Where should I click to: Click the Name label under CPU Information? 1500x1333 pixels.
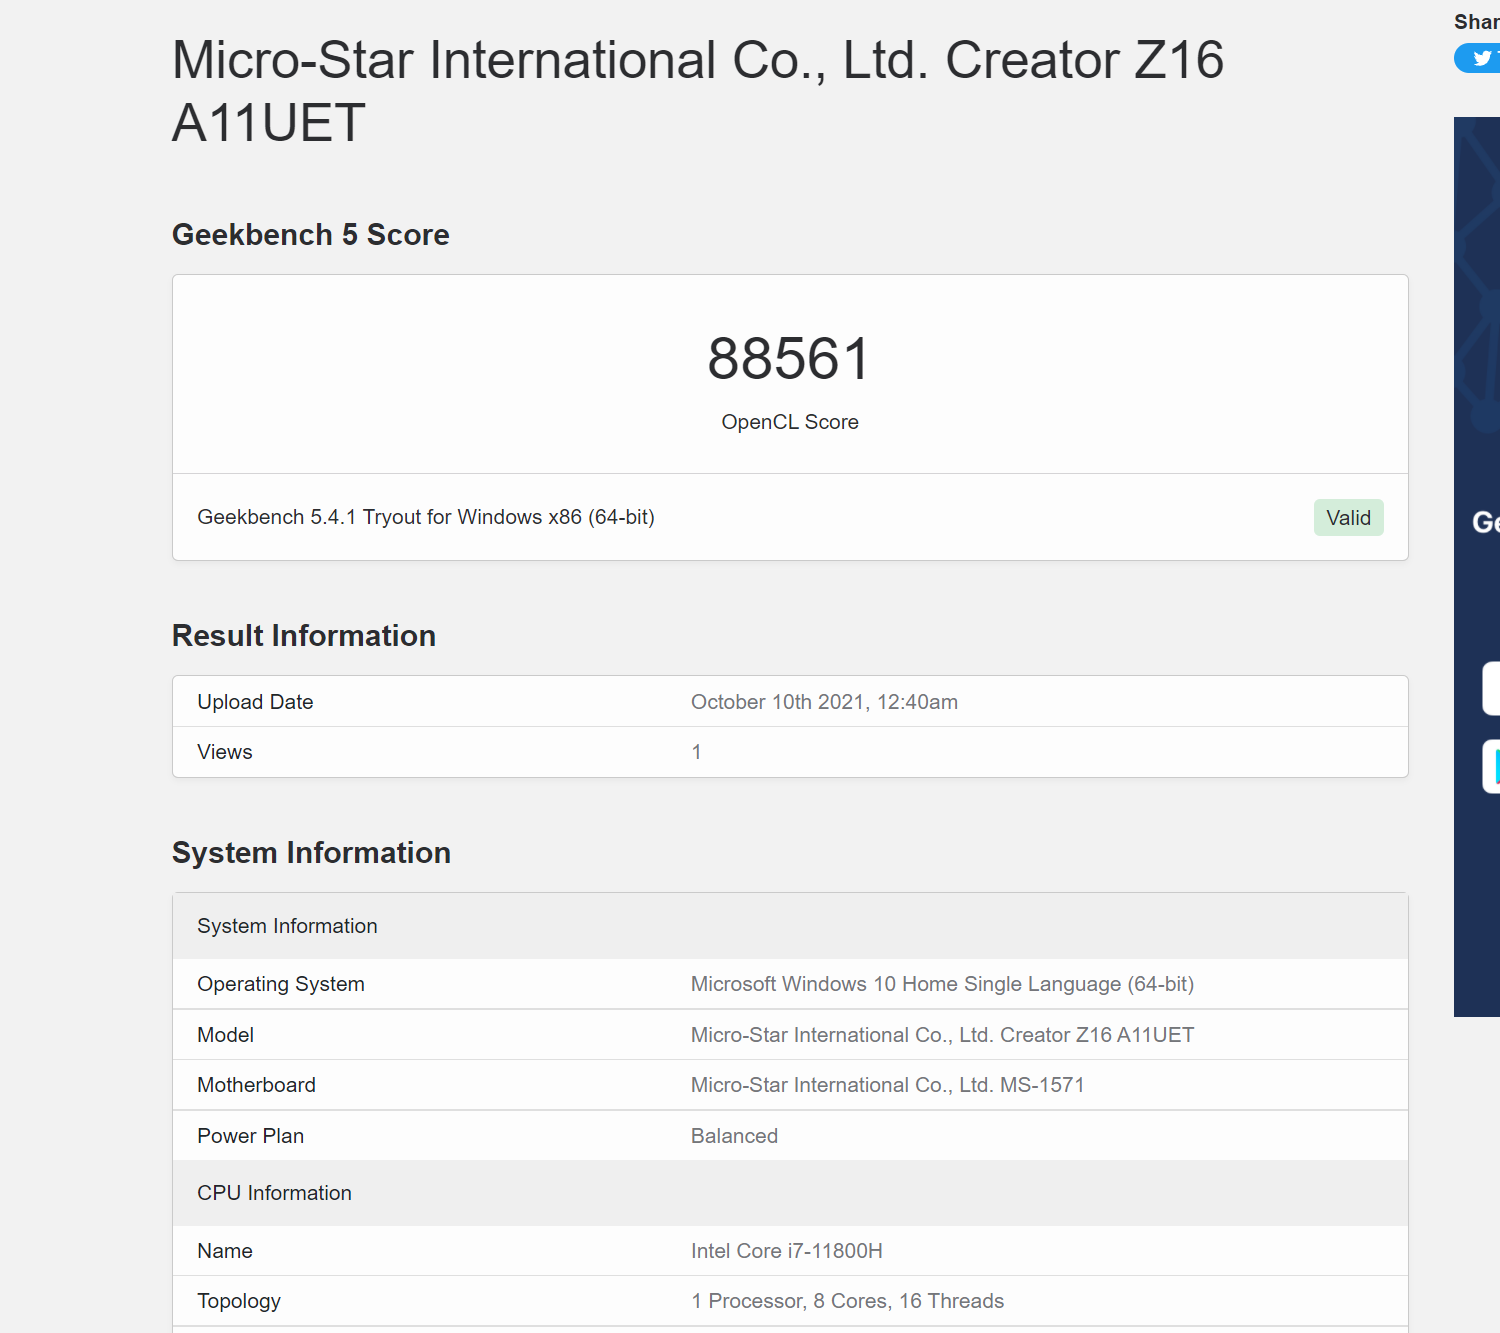225,1251
